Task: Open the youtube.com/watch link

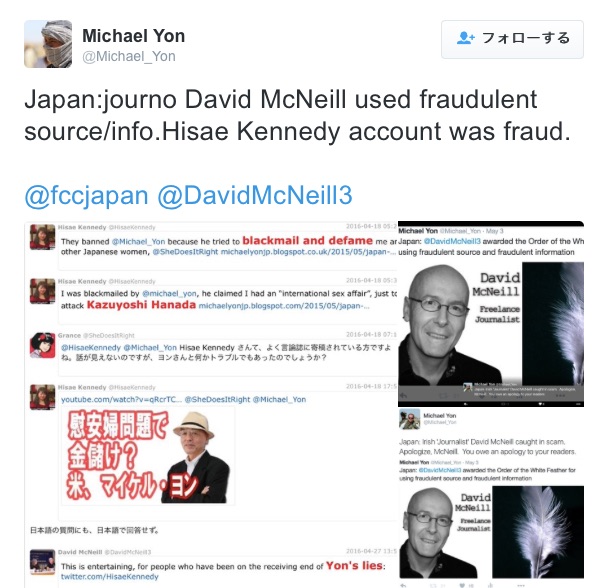Action: pyautogui.click(x=121, y=400)
